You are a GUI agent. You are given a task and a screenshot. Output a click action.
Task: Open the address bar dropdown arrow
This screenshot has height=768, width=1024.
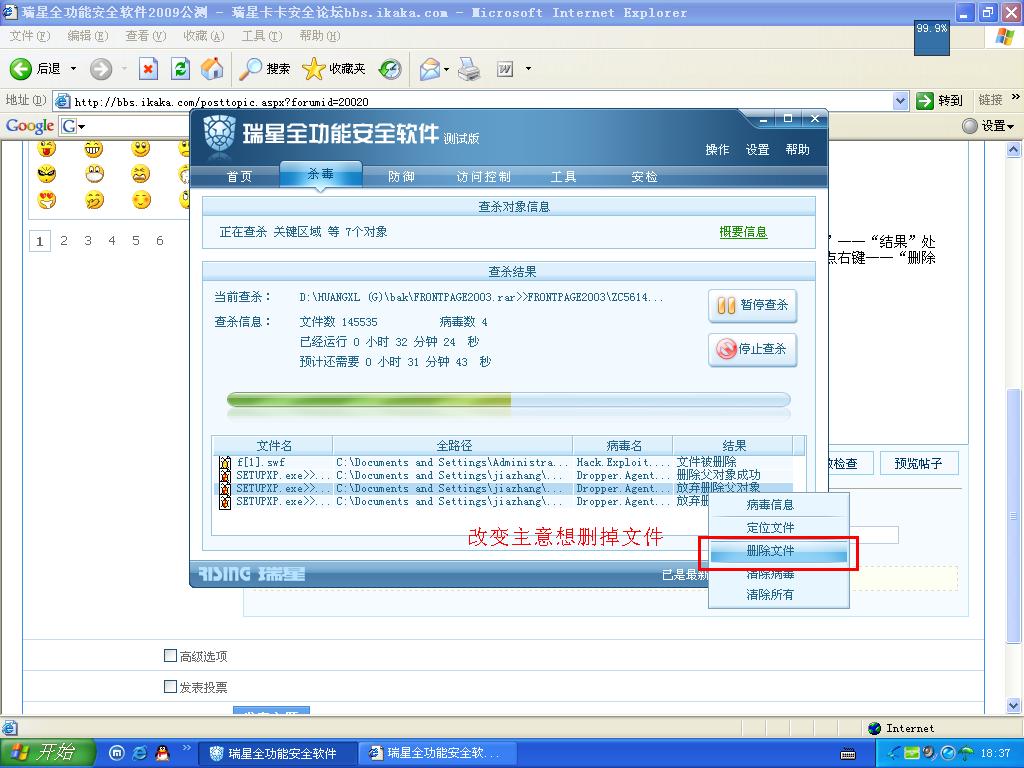pos(901,101)
